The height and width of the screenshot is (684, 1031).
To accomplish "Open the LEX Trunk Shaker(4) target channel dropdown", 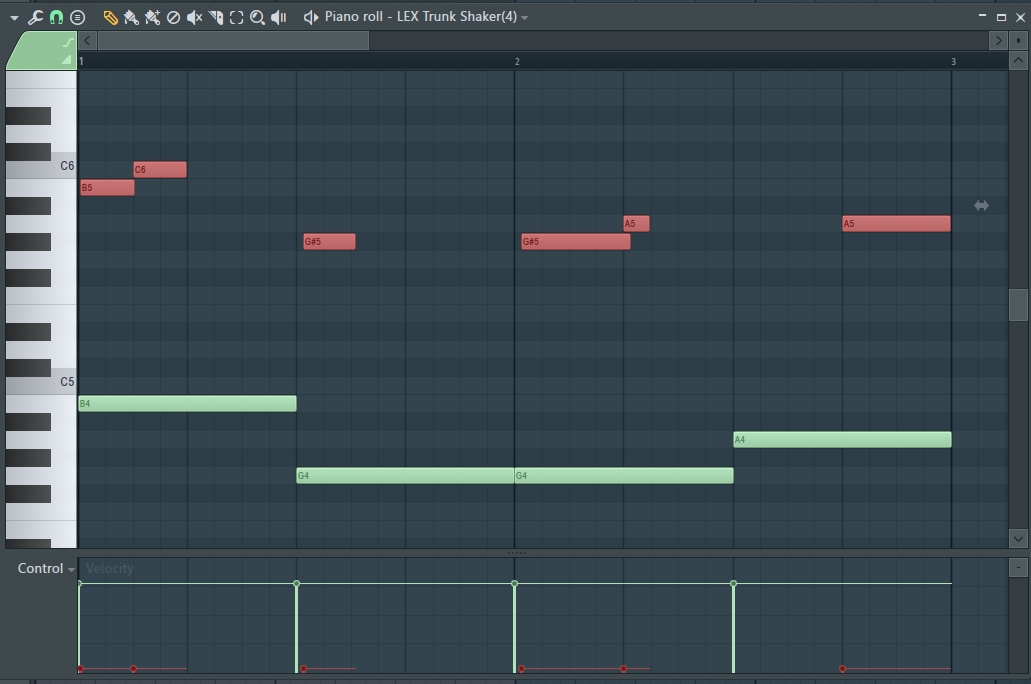I will pos(524,18).
